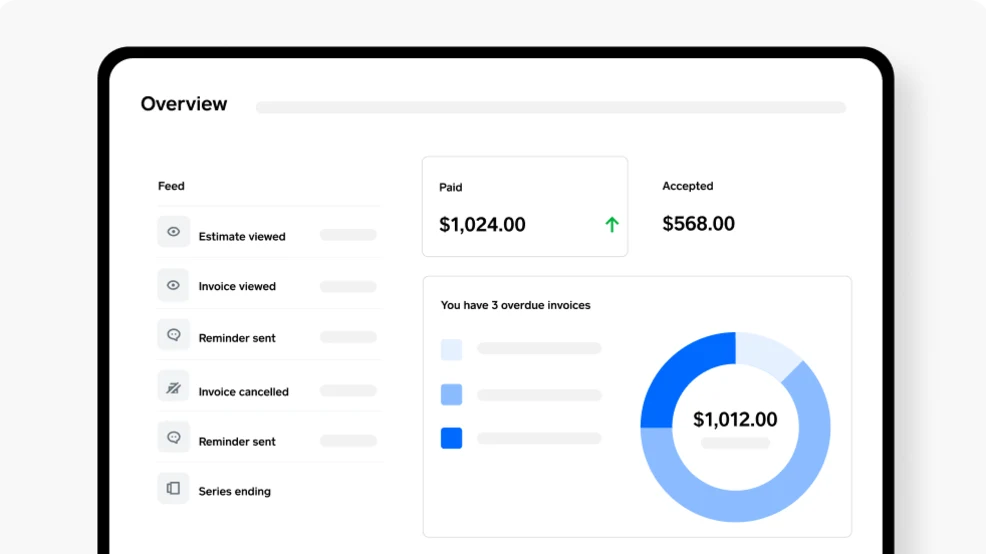Click the placeholder bar next to Overview
The height and width of the screenshot is (554, 986).
(x=551, y=108)
